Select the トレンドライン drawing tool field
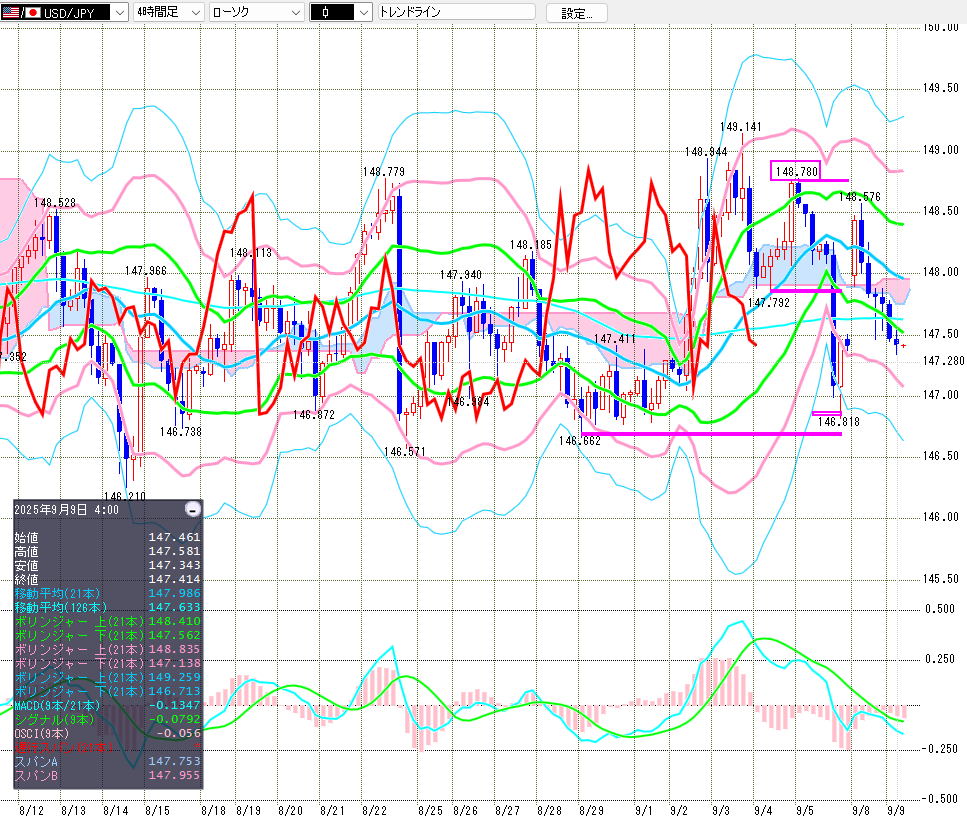The image size is (967, 820). pos(456,12)
